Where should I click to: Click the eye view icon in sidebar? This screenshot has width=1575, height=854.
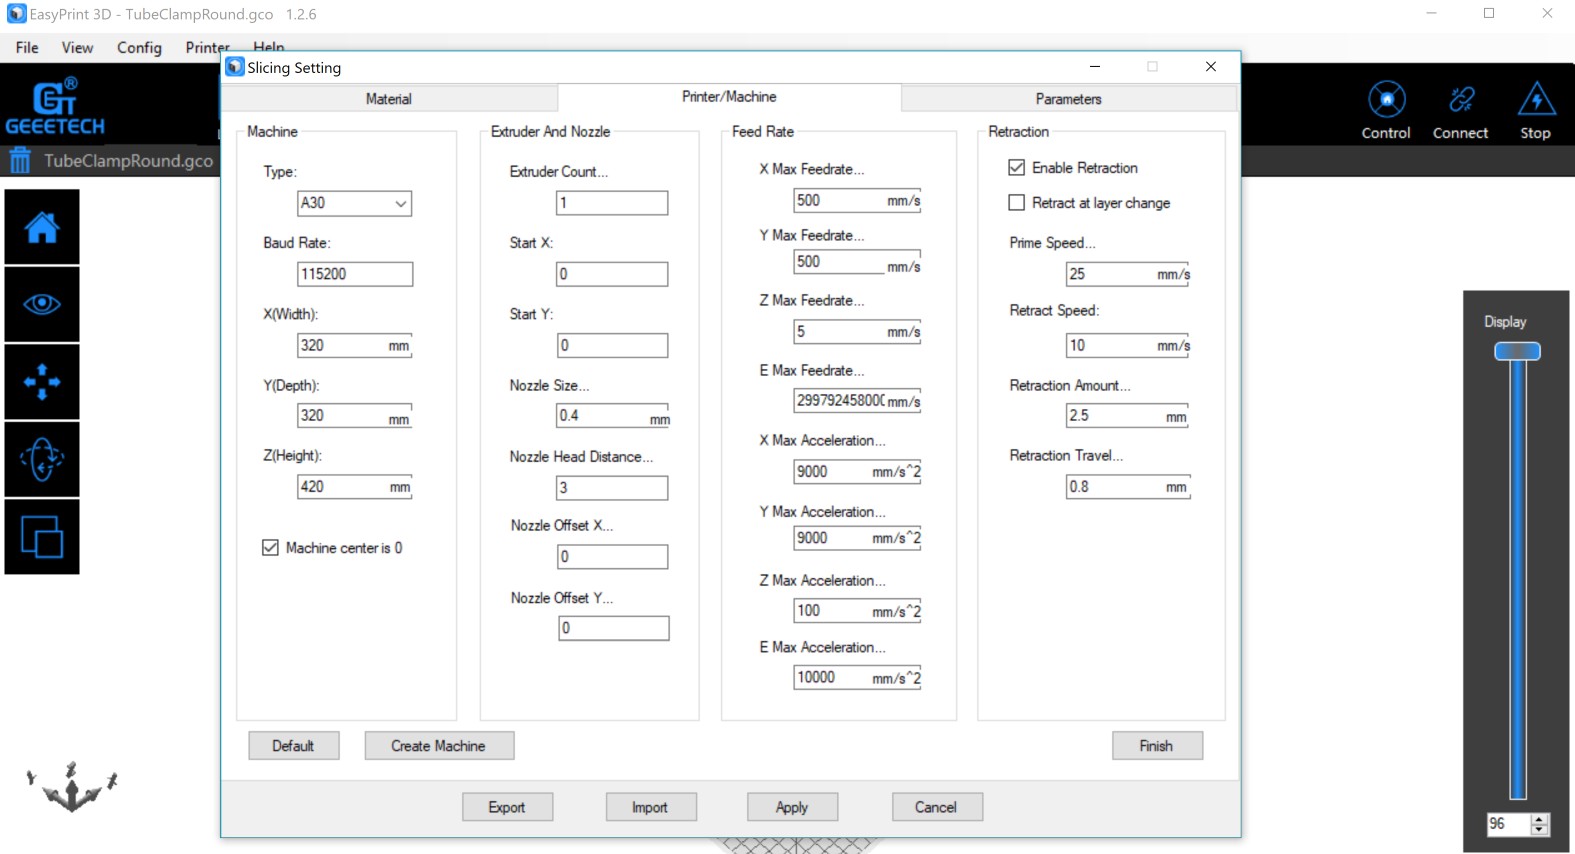(x=42, y=305)
